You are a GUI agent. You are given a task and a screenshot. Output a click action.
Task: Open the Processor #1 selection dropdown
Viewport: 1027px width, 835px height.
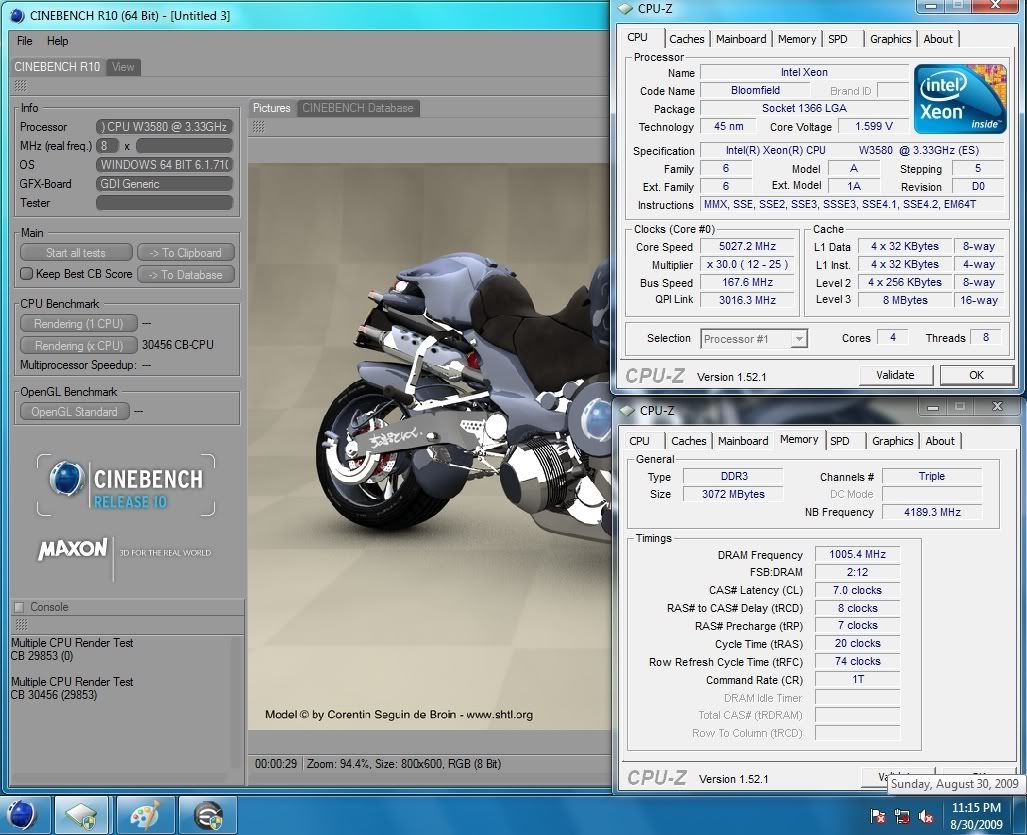click(x=754, y=339)
